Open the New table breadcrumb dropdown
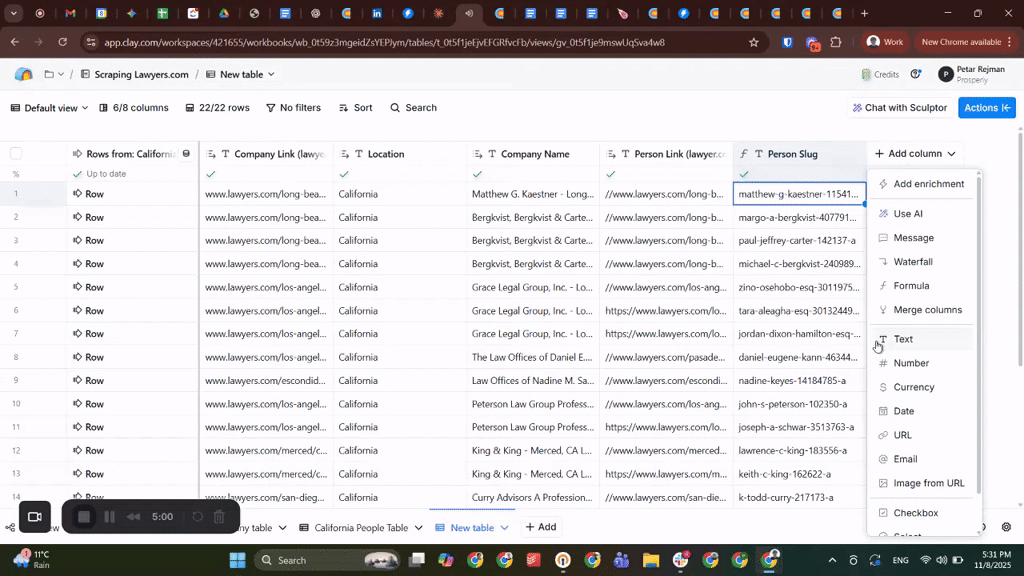The image size is (1024, 576). point(246,75)
